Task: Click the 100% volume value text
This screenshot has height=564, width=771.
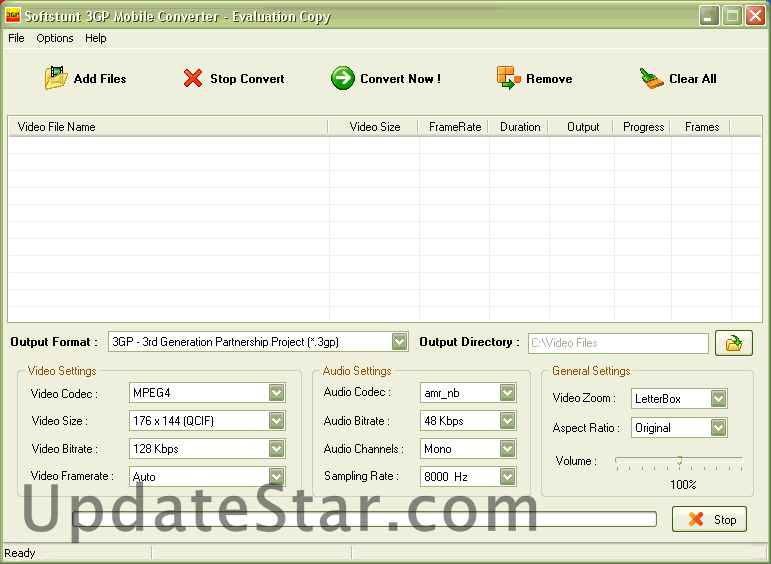Action: coord(683,485)
